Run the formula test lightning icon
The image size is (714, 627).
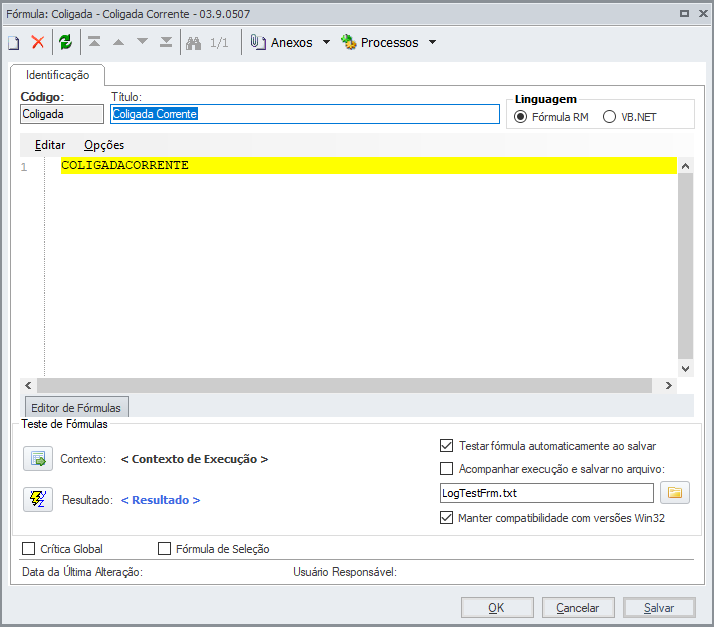tap(38, 500)
